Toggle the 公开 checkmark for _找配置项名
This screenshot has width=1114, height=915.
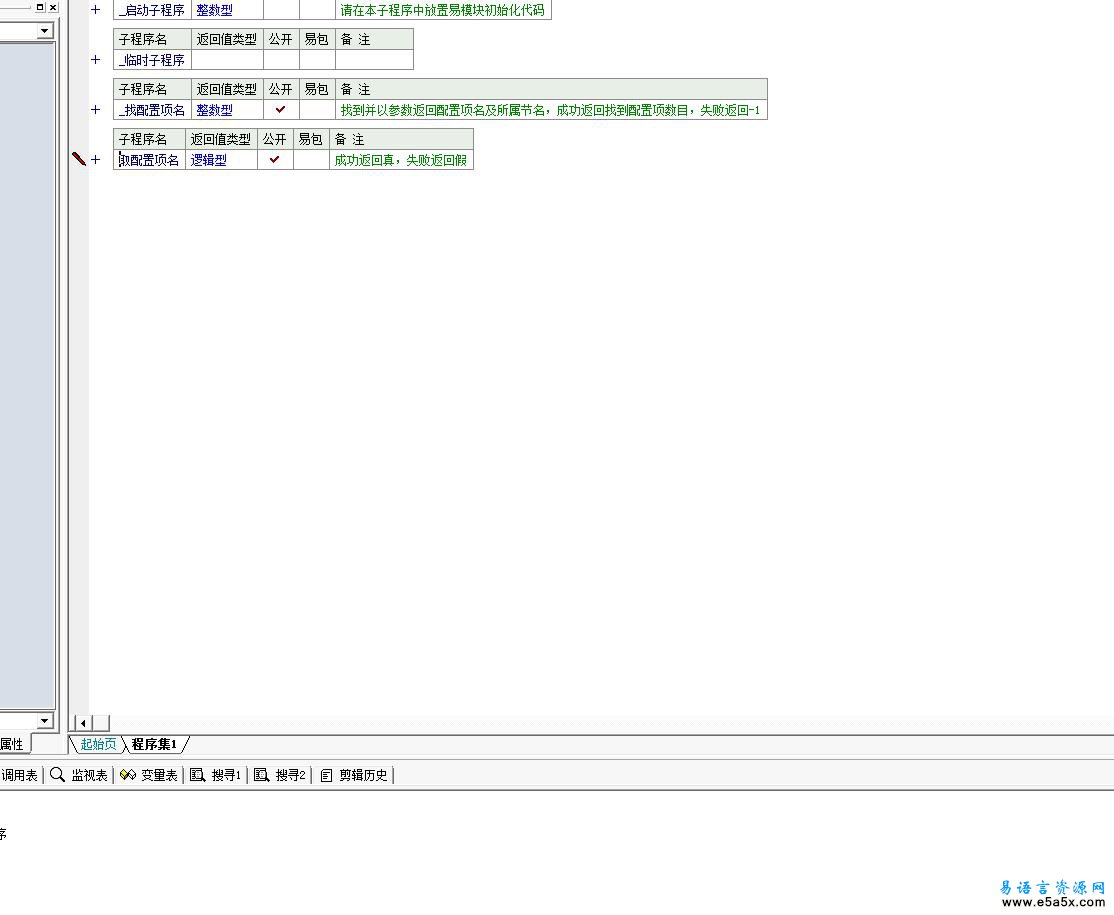pyautogui.click(x=281, y=109)
